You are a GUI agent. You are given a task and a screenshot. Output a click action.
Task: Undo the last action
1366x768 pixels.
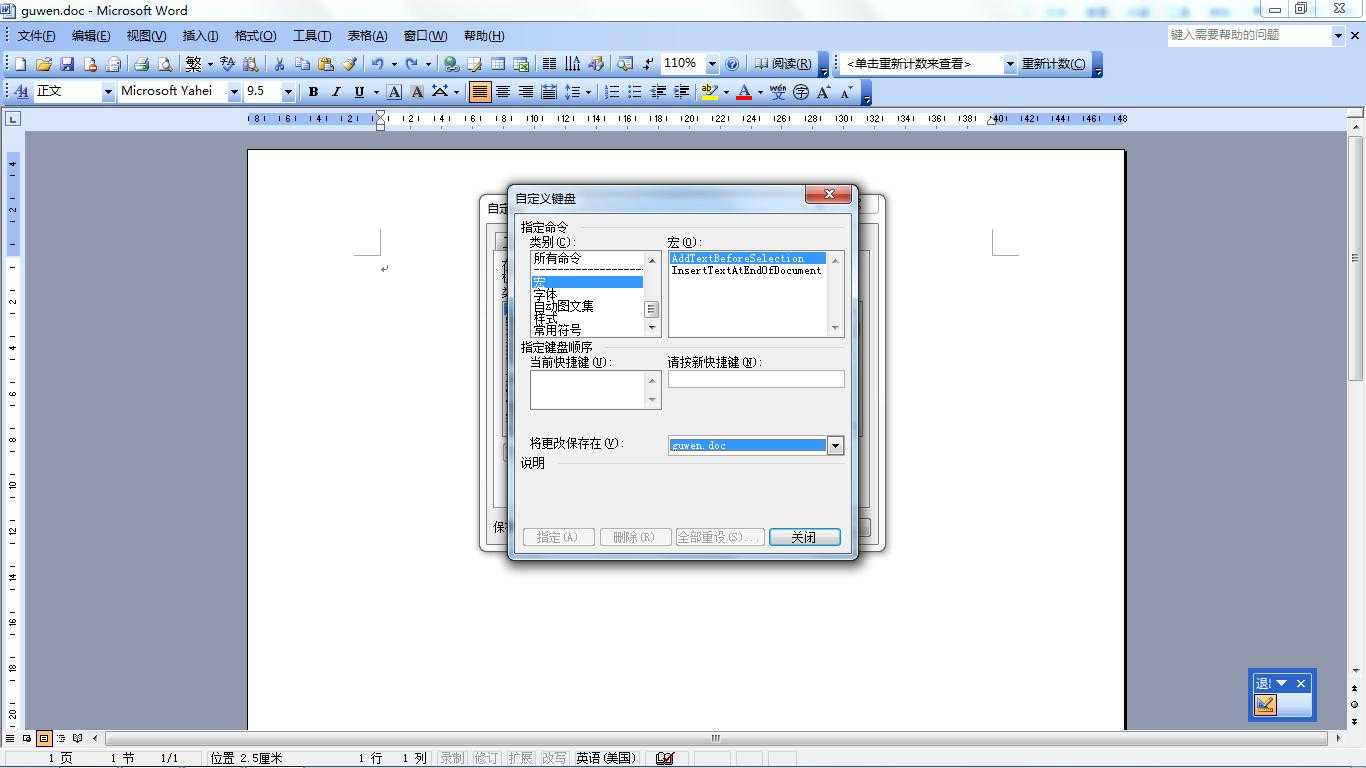pos(377,64)
